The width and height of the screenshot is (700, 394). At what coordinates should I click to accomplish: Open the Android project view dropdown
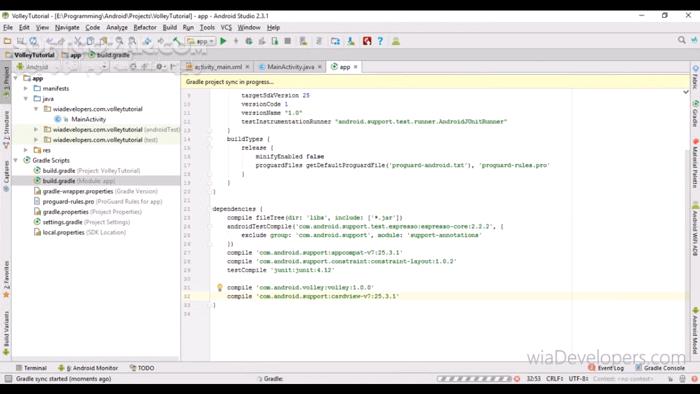point(61,67)
